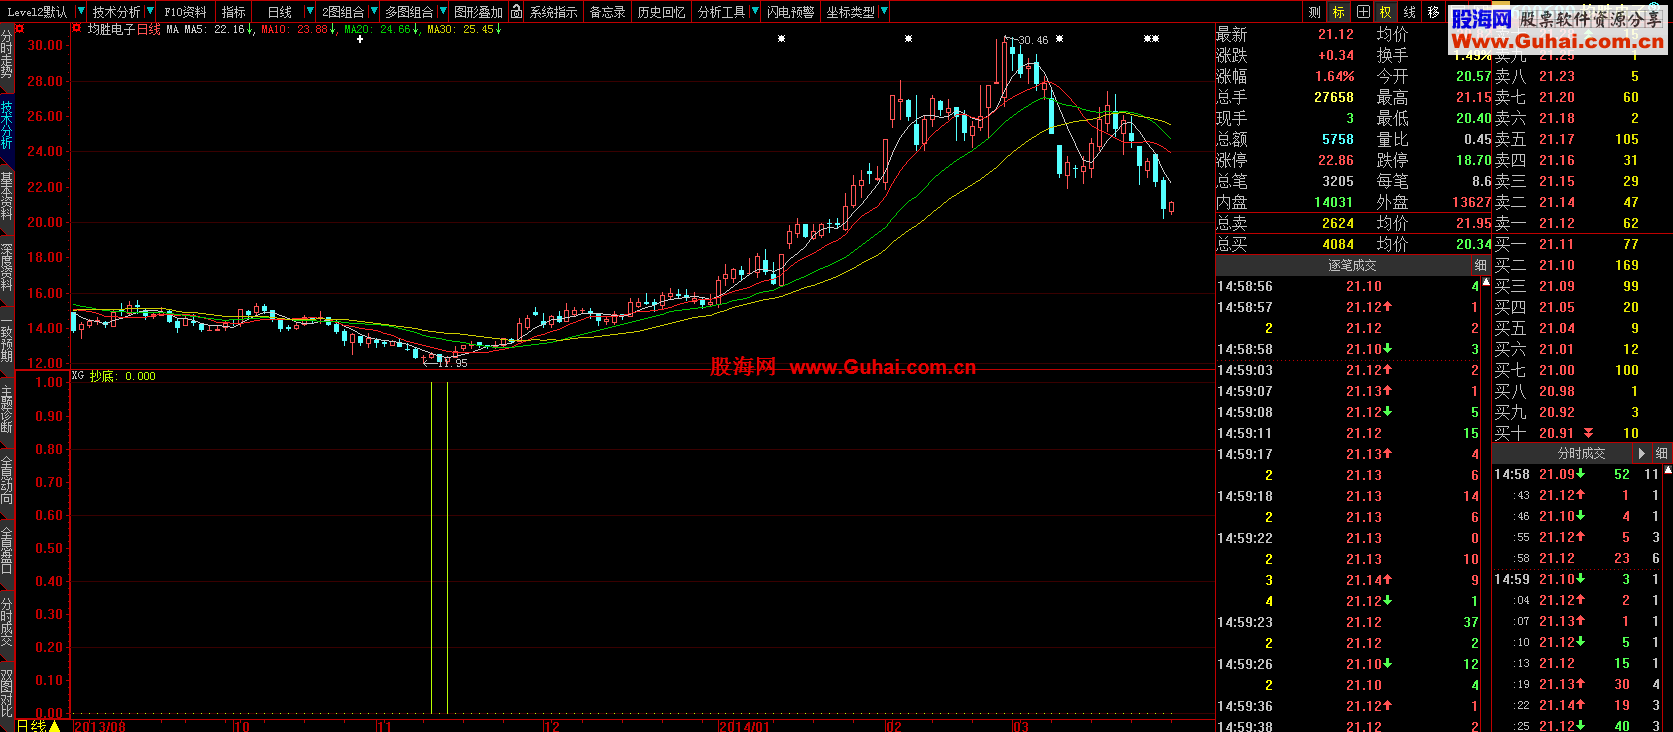The image size is (1673, 732).
Task: Open the 2图组合 layout
Action: pos(343,12)
